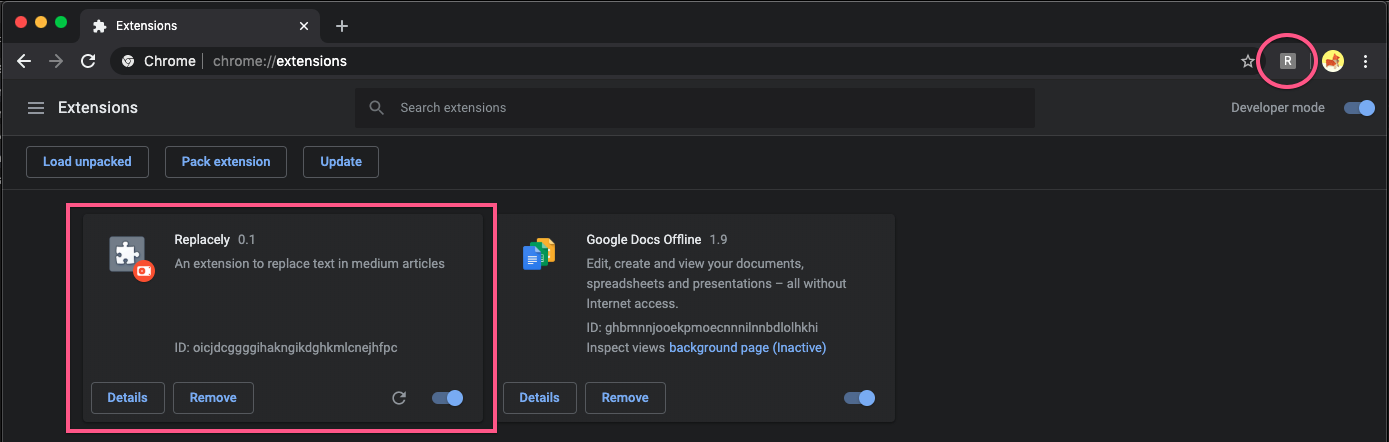The image size is (1389, 442).
Task: Close the Extensions tab
Action: (304, 26)
